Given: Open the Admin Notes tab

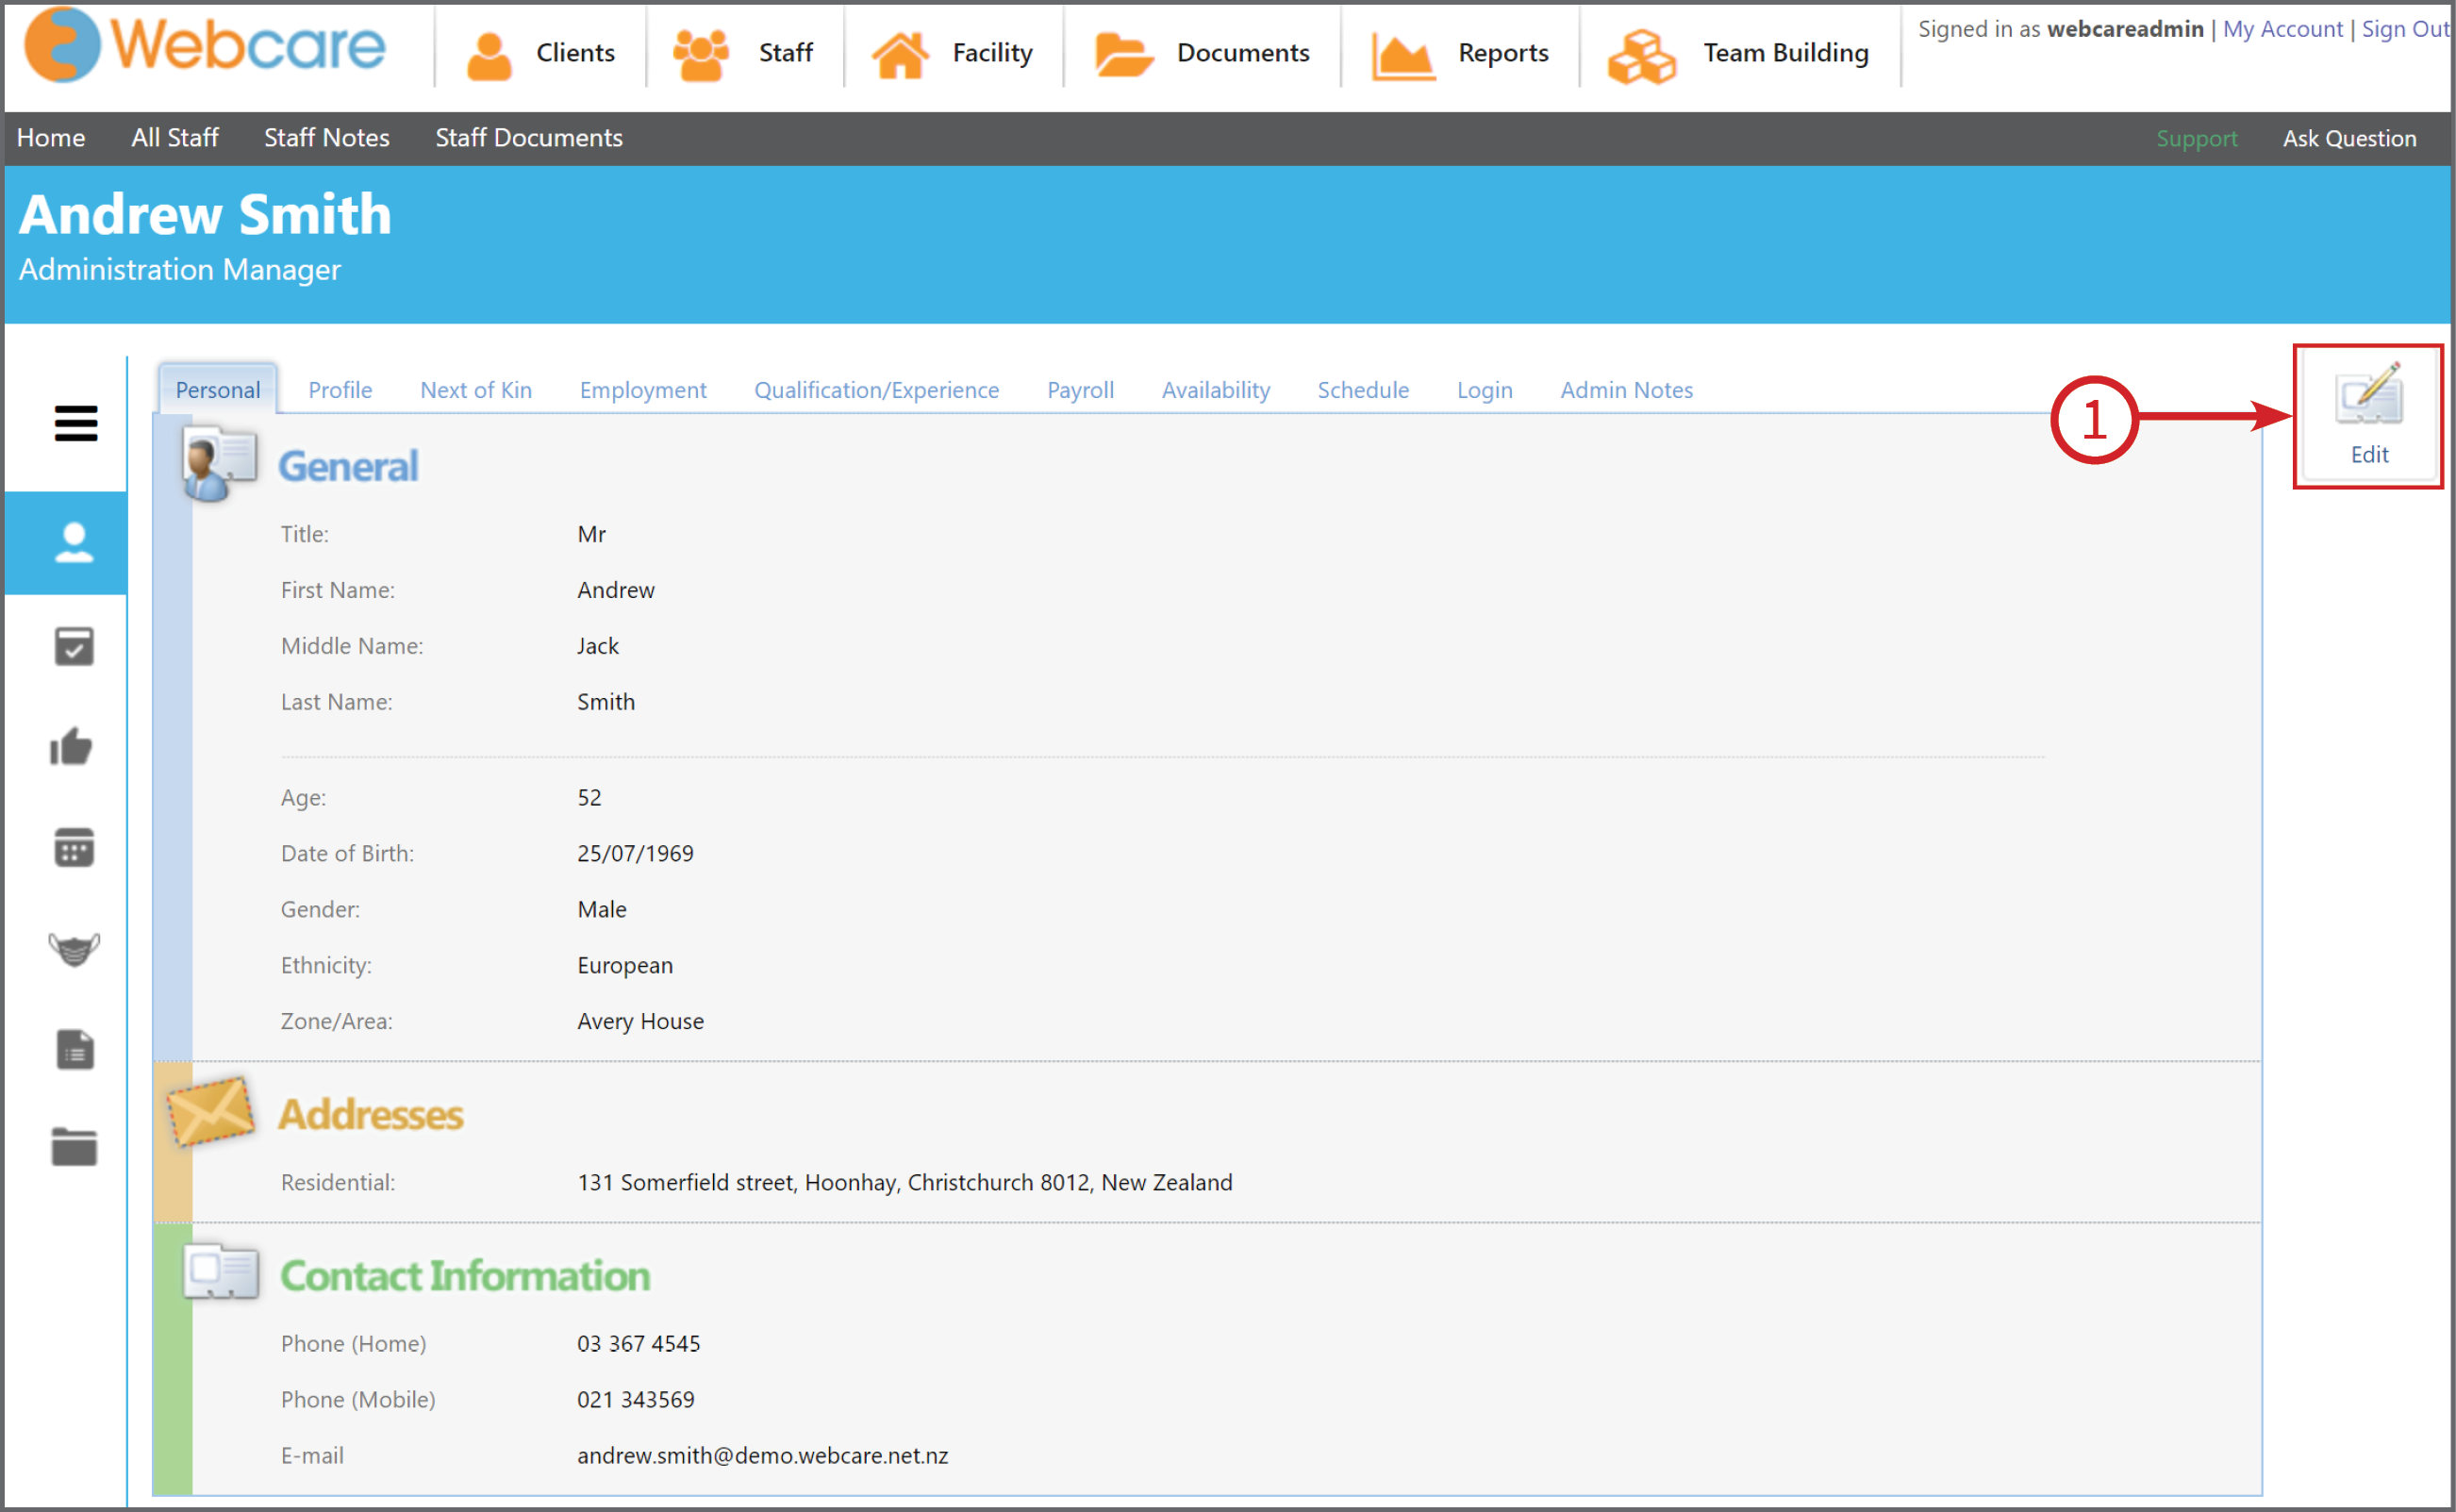Looking at the screenshot, I should tap(1627, 390).
